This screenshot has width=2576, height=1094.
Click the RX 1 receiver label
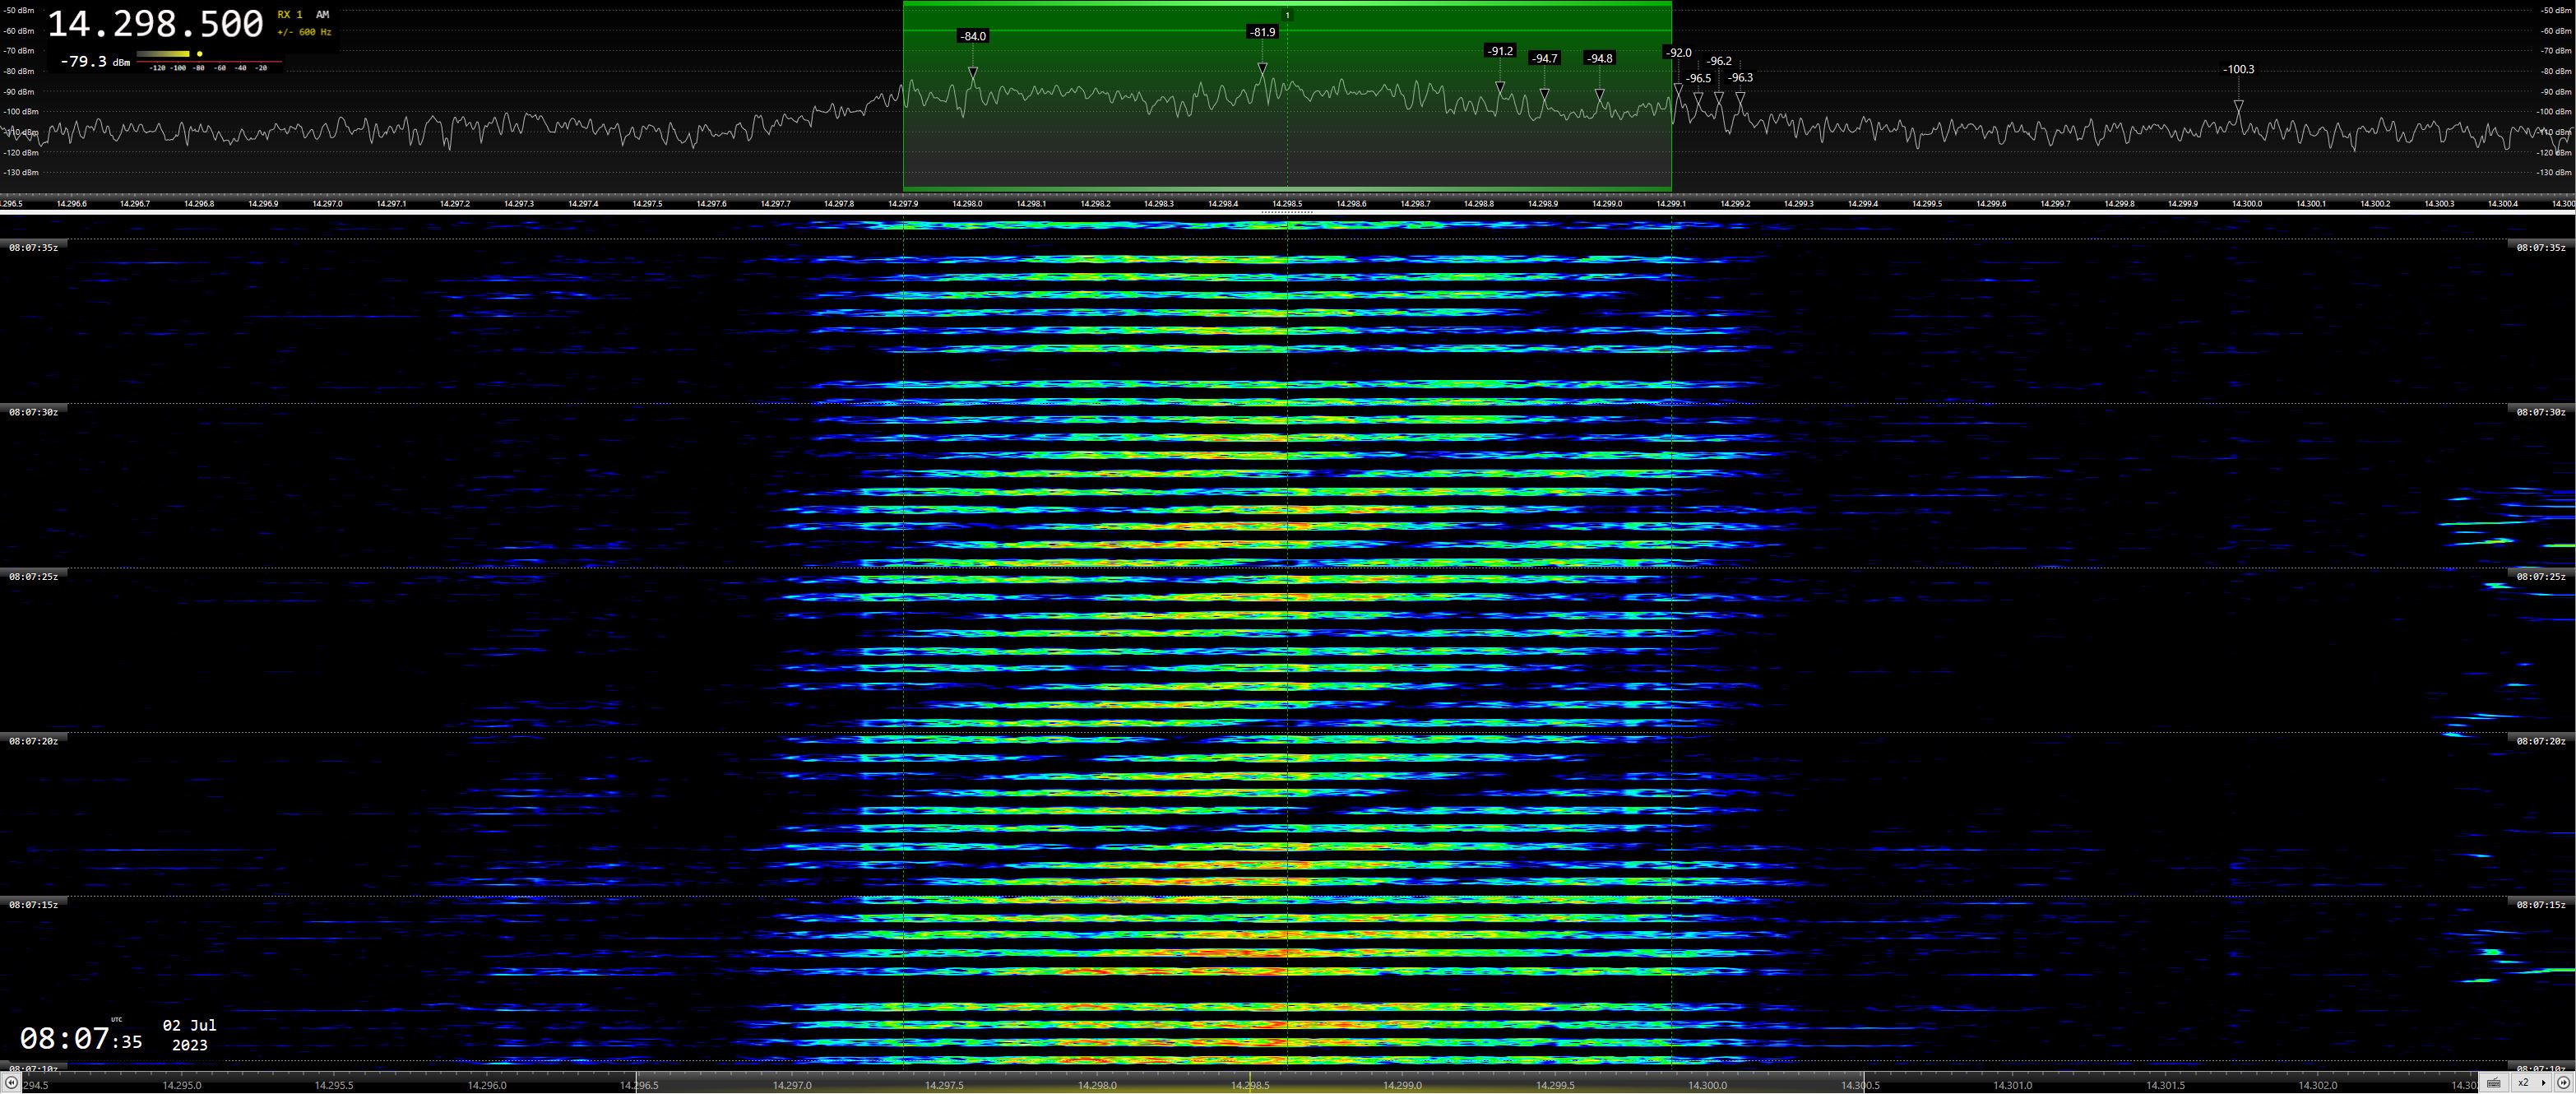pos(290,15)
